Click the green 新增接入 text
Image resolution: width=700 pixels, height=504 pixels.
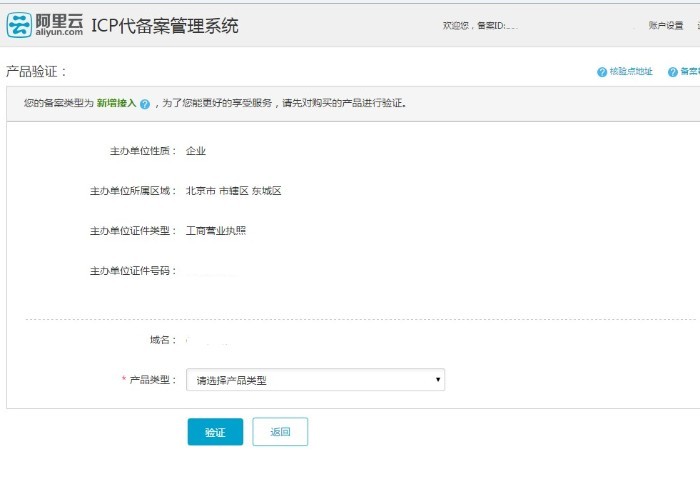coord(116,103)
